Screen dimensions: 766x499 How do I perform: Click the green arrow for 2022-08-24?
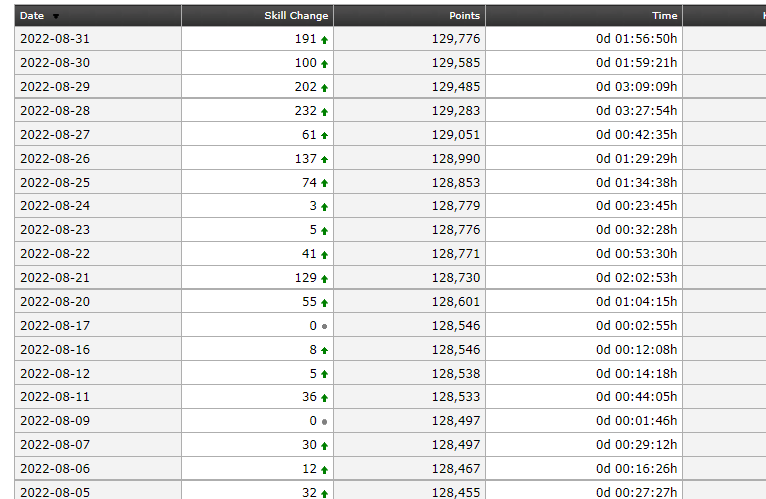click(324, 207)
